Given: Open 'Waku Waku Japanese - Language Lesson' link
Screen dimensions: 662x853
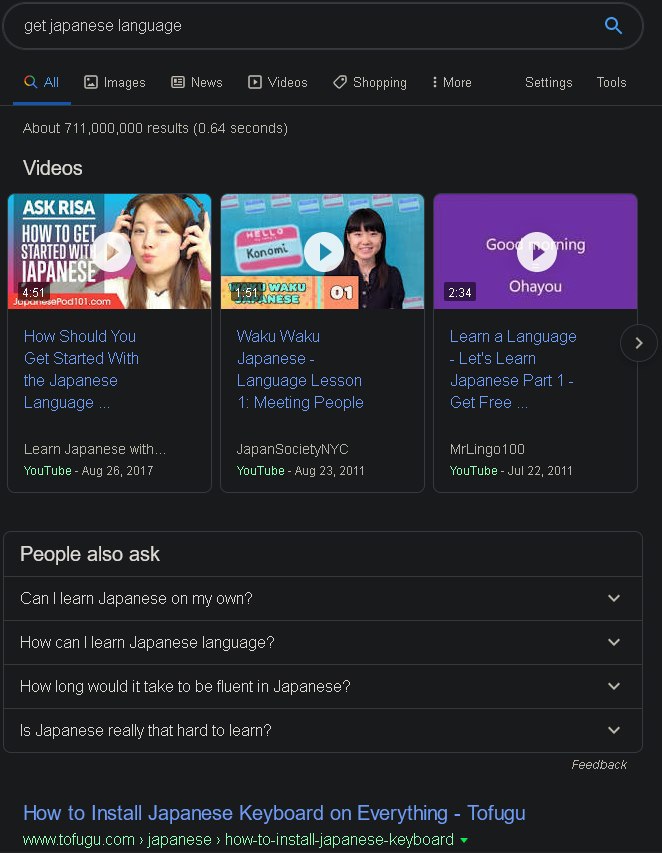Looking at the screenshot, I should point(300,369).
